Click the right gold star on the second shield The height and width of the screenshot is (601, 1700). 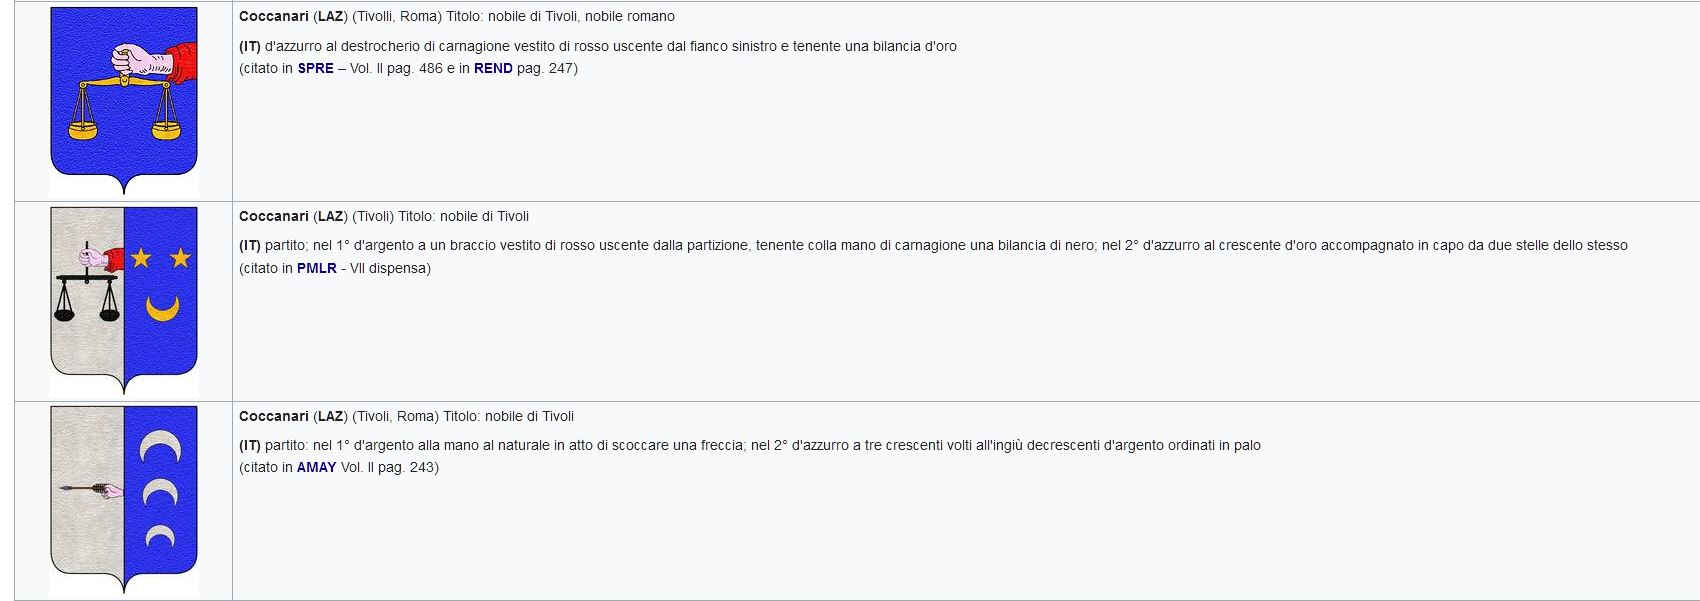click(180, 259)
